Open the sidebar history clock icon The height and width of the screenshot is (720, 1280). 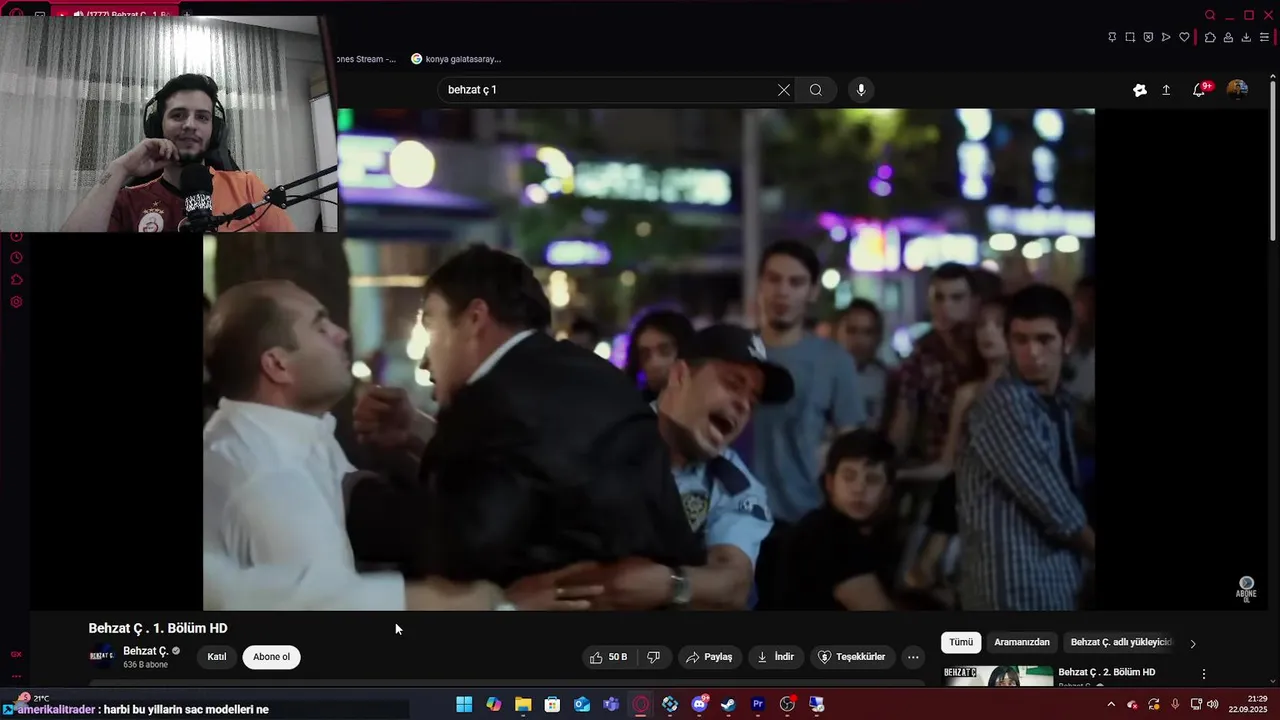pos(16,258)
